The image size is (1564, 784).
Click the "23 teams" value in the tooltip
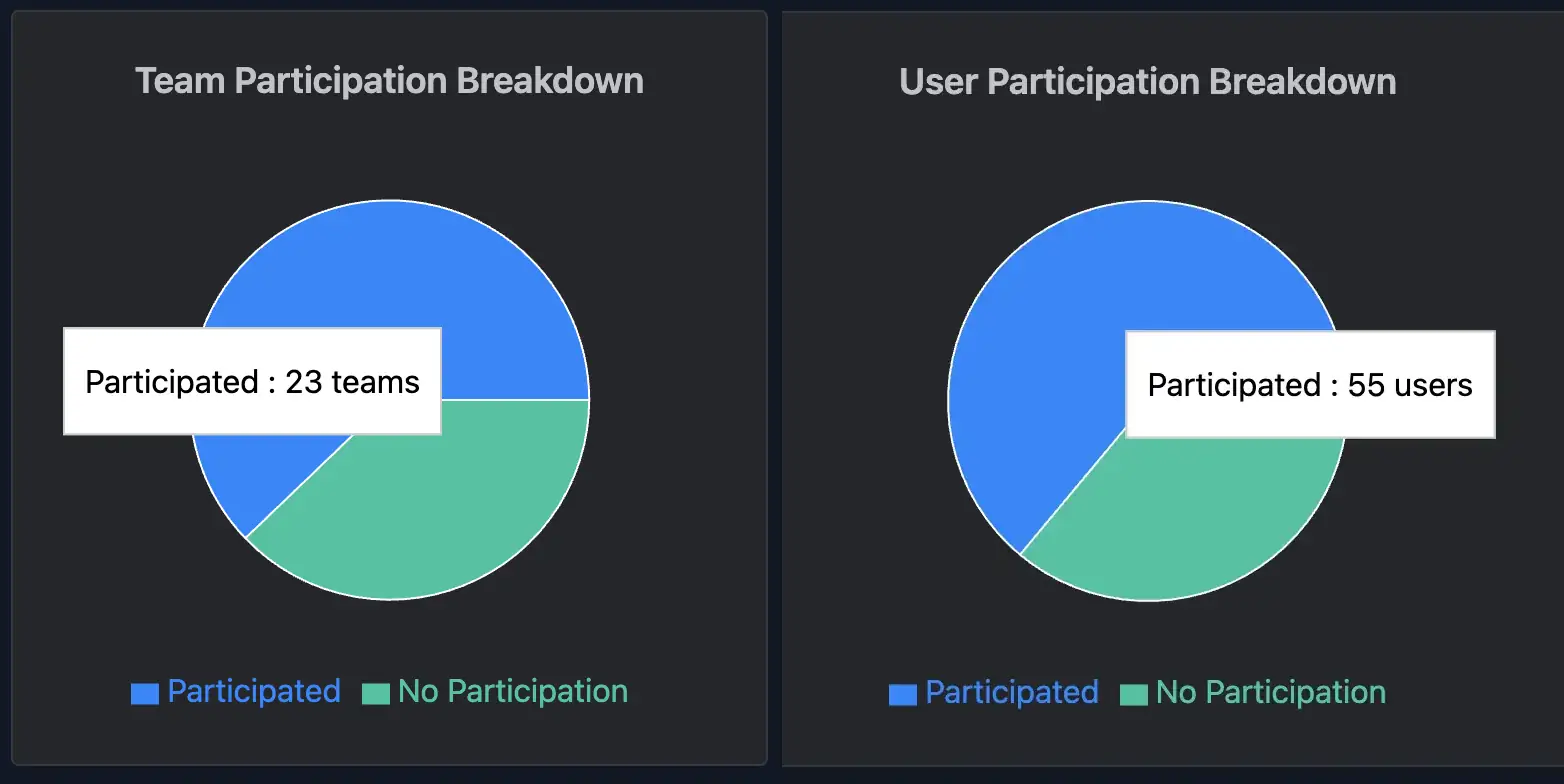(352, 382)
